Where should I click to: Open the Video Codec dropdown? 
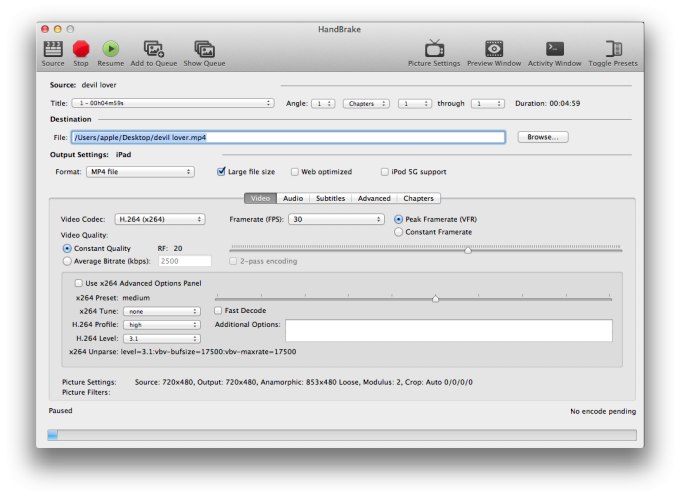[x=160, y=220]
